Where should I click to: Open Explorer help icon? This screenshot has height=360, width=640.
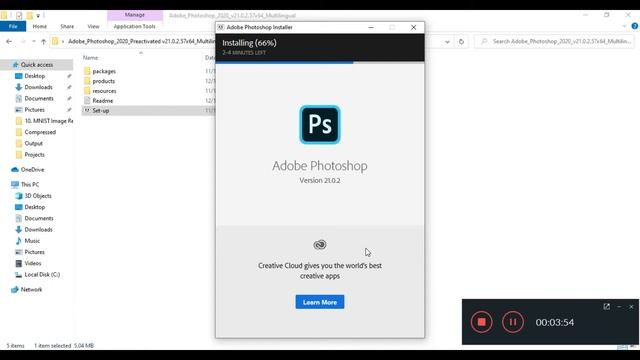[635, 26]
